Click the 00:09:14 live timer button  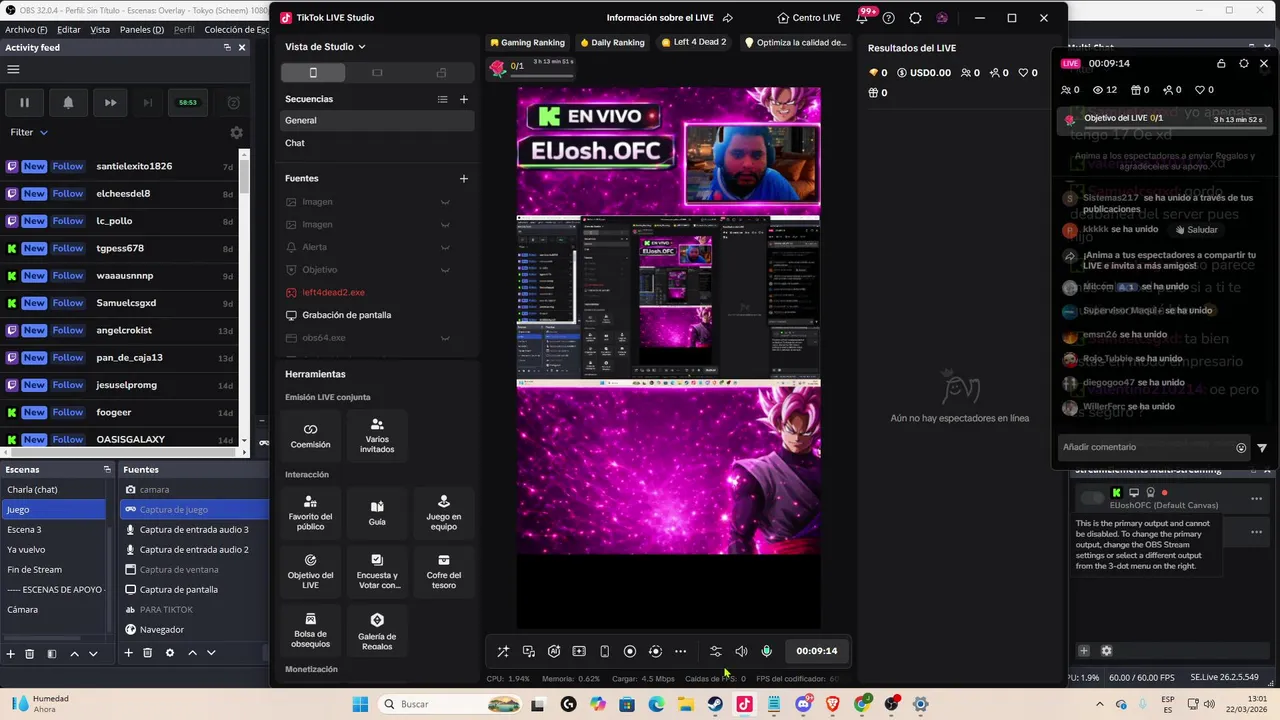click(x=817, y=651)
